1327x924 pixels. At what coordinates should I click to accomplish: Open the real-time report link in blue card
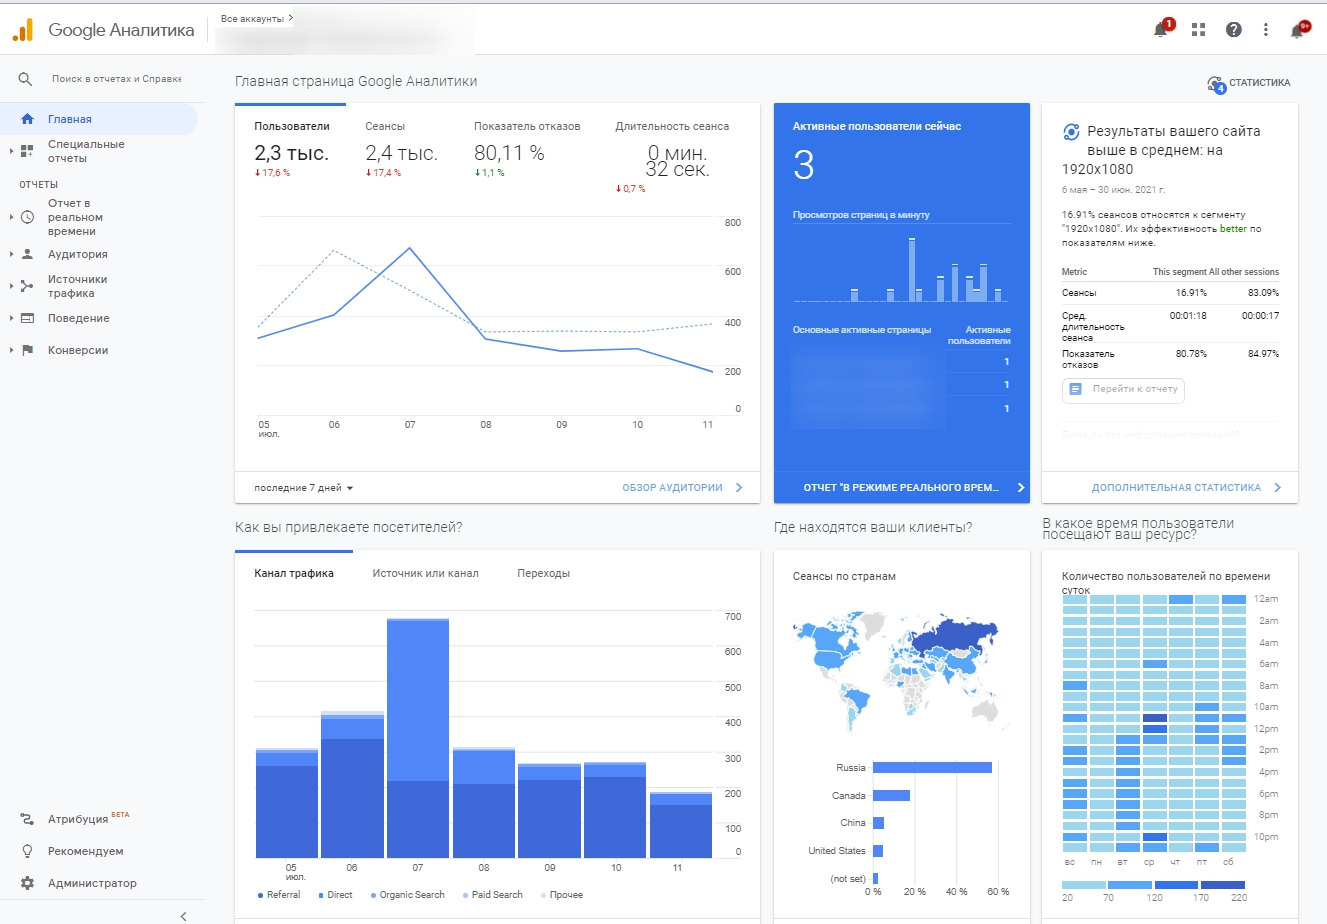click(914, 488)
